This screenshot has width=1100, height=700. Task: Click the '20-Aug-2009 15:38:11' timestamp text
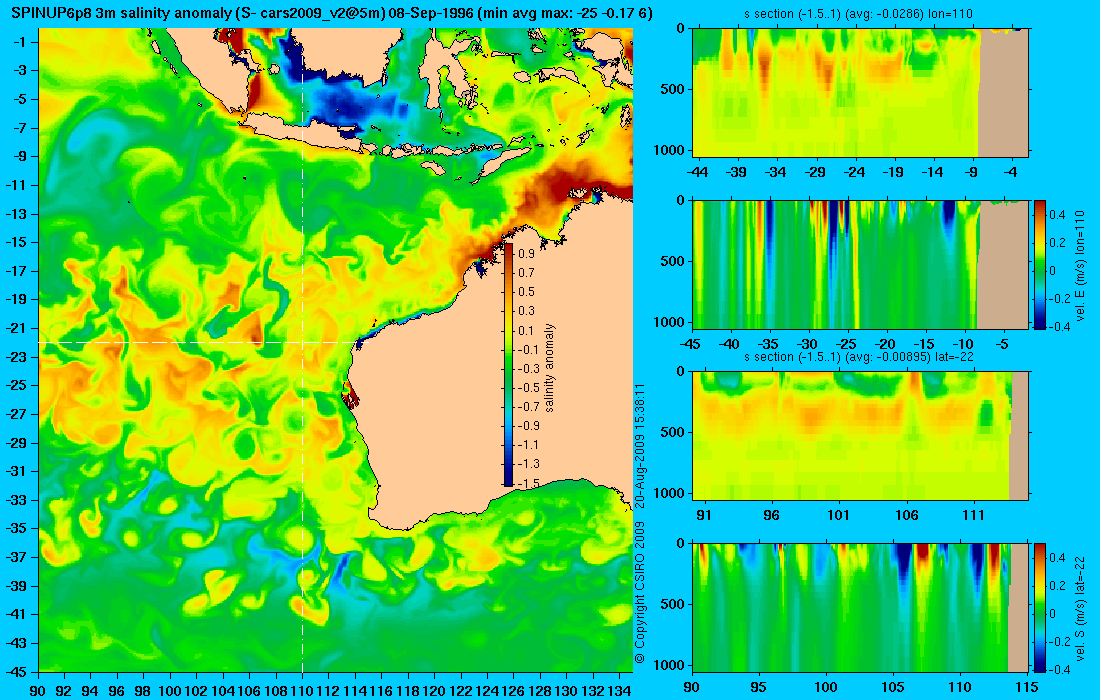pyautogui.click(x=639, y=444)
